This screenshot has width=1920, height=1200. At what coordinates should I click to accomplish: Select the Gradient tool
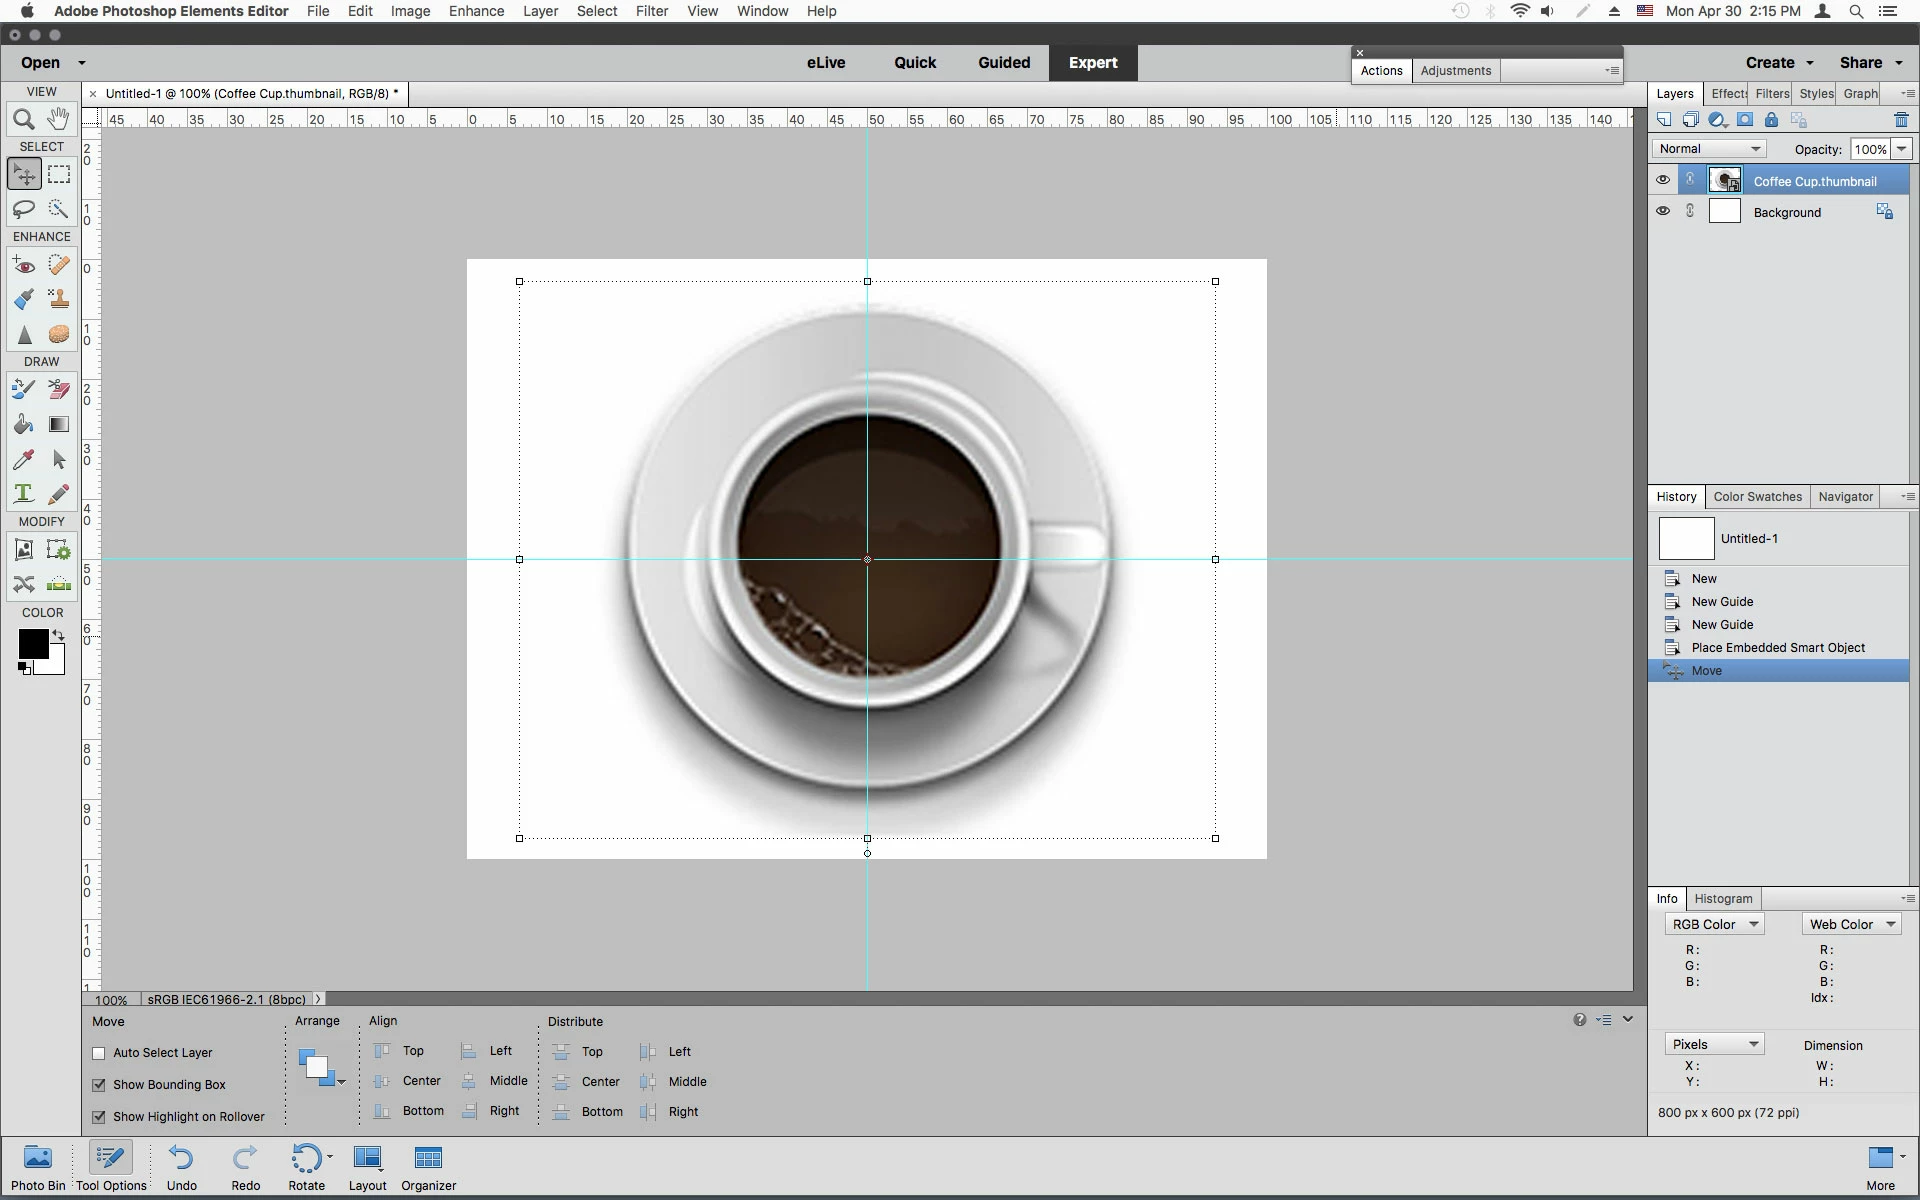tap(59, 424)
